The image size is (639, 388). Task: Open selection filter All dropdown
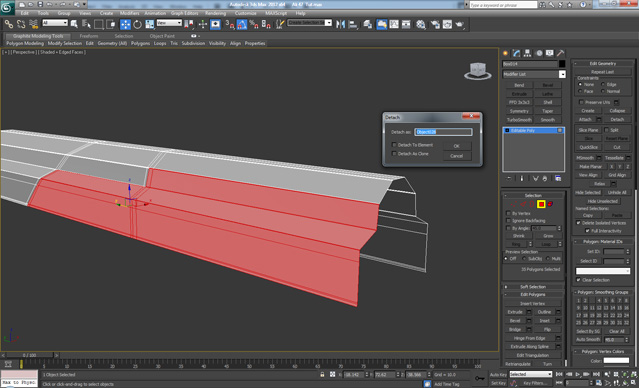55,23
